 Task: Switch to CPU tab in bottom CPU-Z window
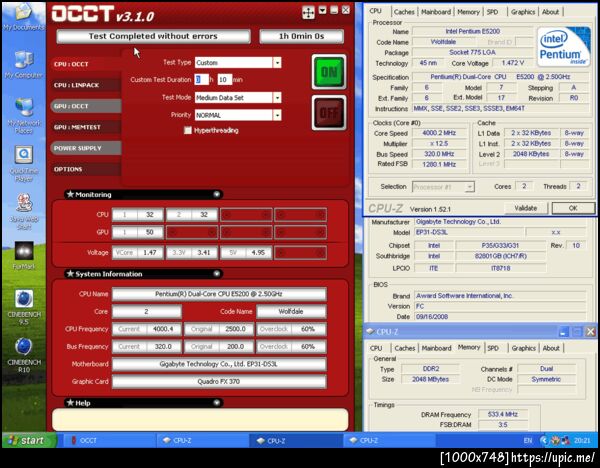tap(376, 348)
